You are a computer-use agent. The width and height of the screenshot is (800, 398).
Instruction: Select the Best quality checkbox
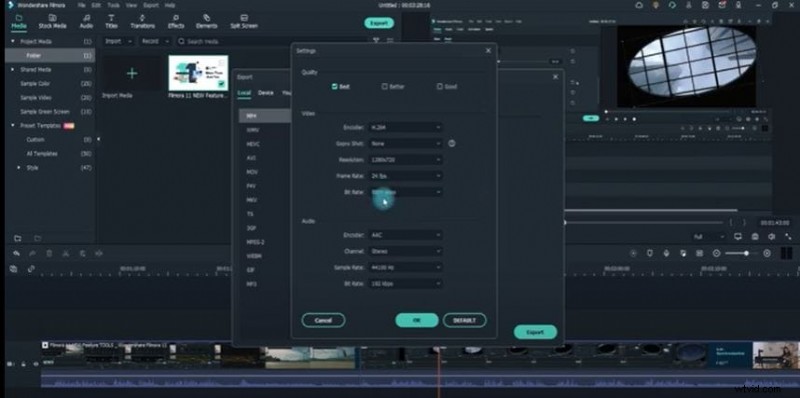tap(335, 87)
